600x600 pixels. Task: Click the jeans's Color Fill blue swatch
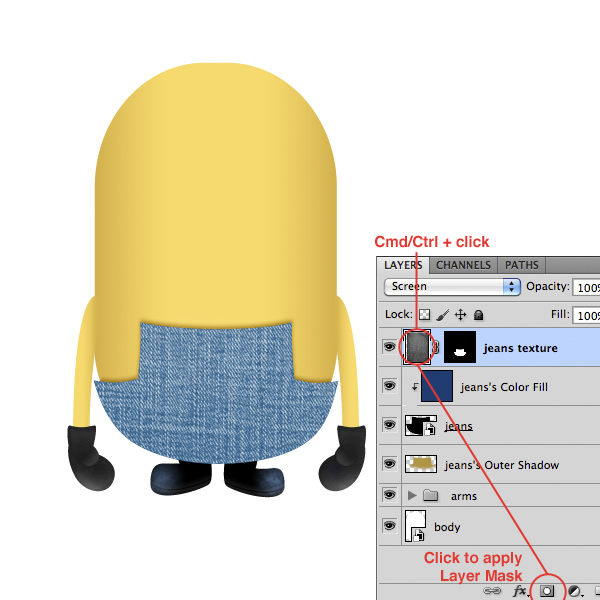click(x=437, y=386)
